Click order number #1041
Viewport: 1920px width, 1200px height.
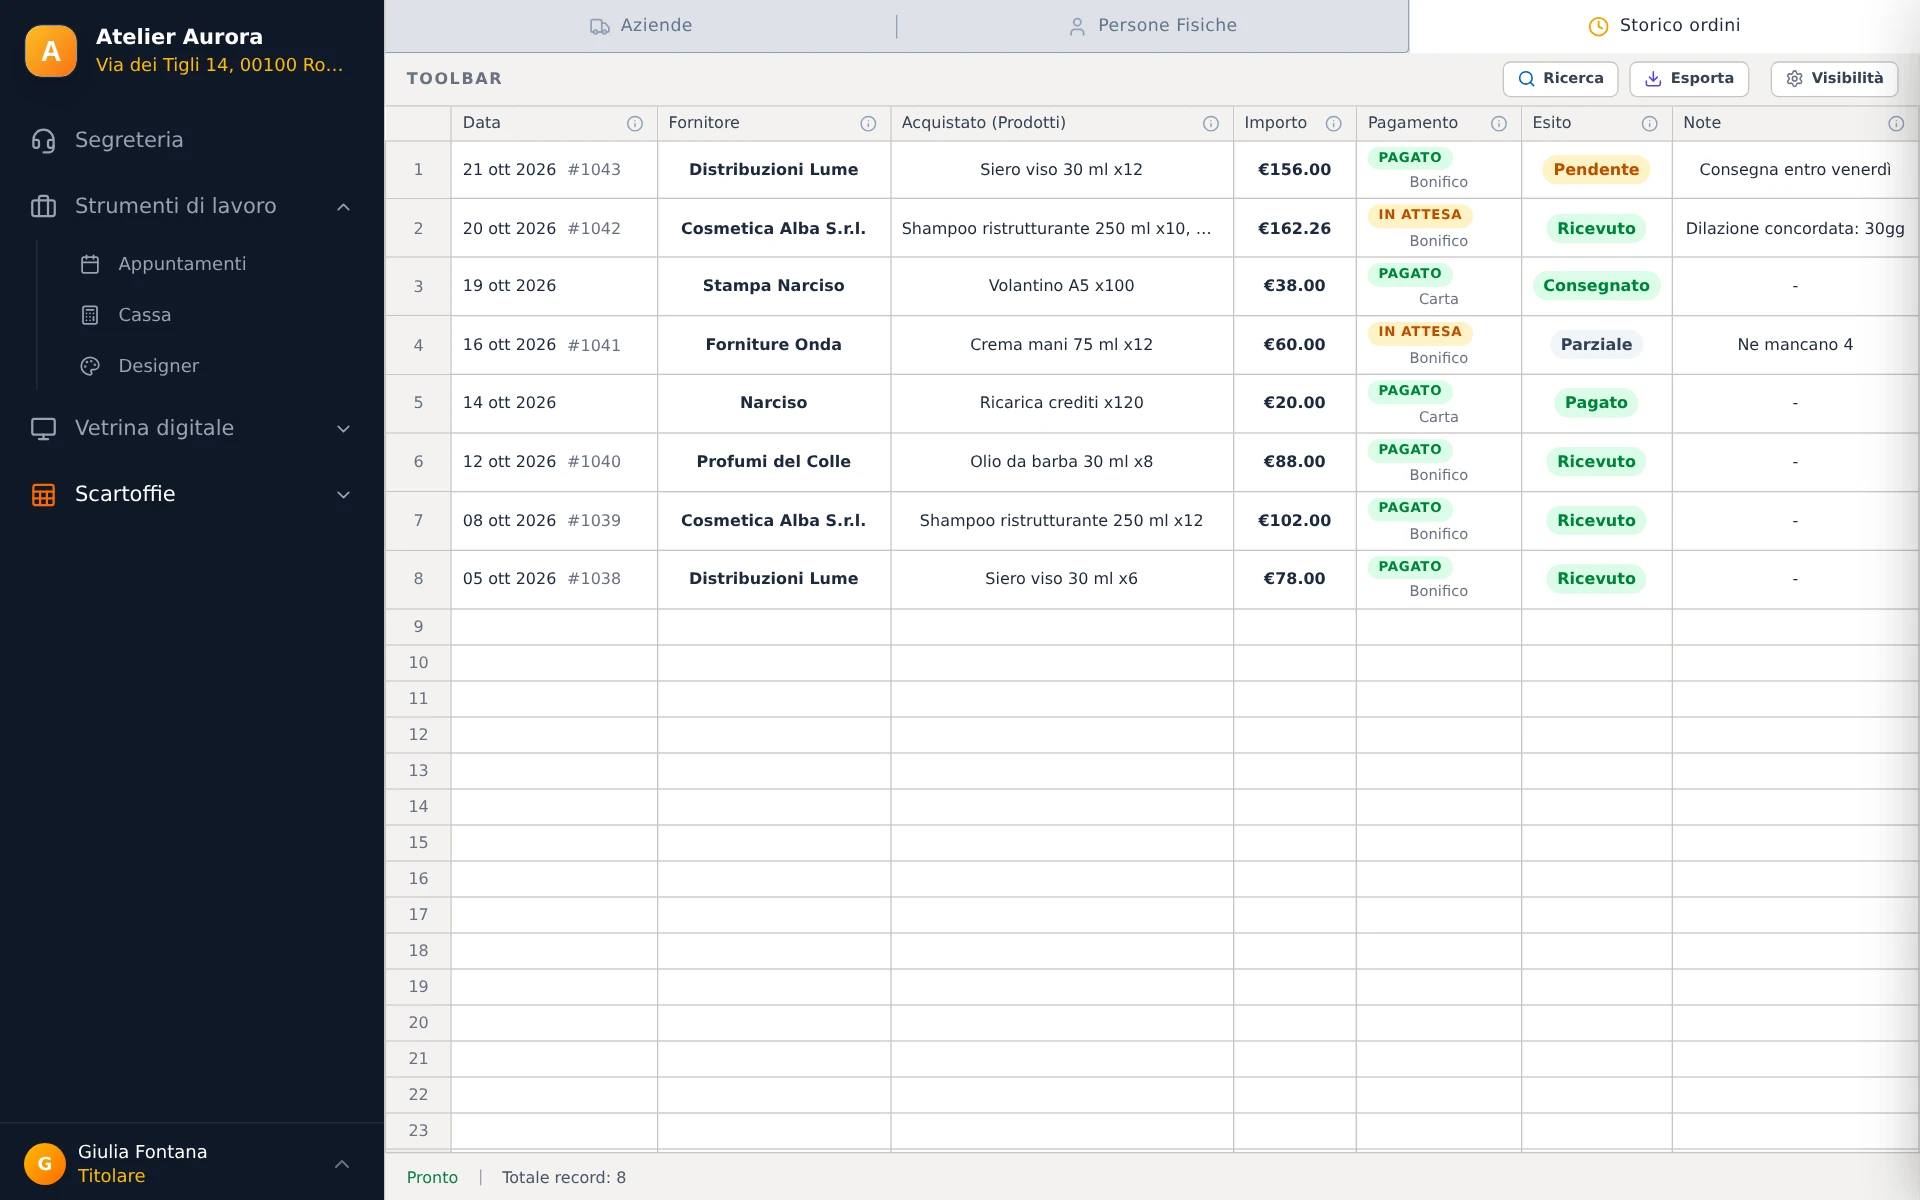point(594,346)
